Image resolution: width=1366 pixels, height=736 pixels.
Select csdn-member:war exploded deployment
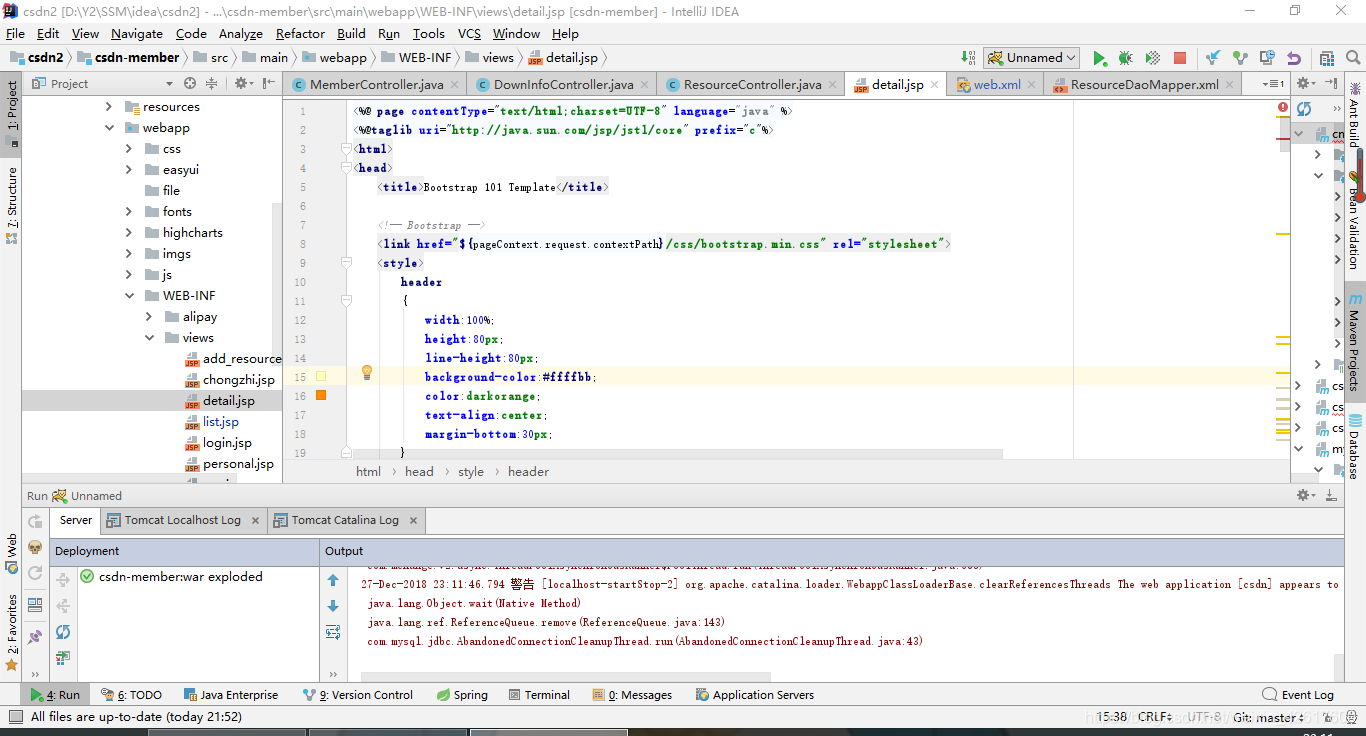(x=180, y=577)
